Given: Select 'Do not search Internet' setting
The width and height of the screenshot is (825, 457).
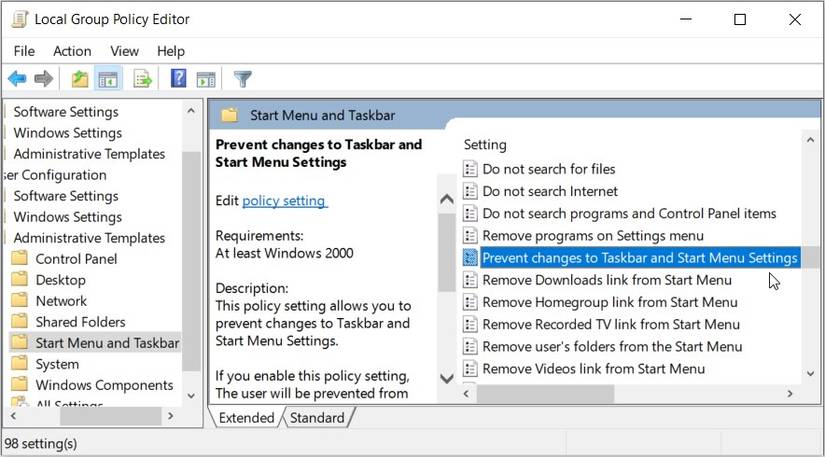Looking at the screenshot, I should pyautogui.click(x=550, y=191).
